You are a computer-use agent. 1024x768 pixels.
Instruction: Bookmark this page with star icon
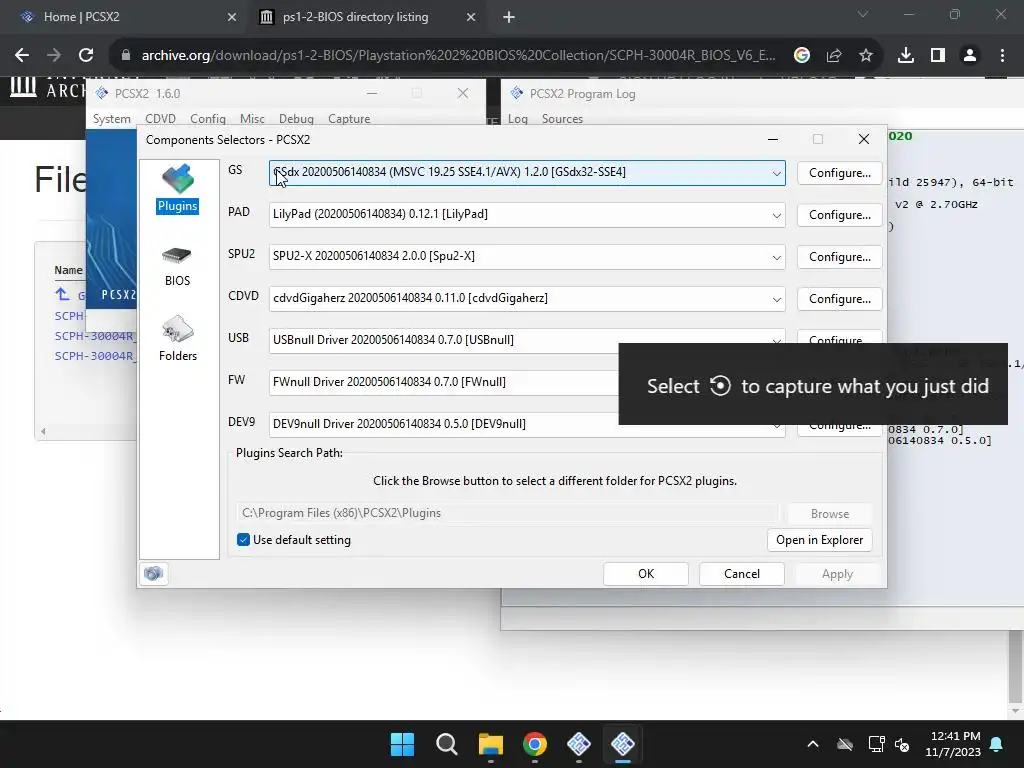[866, 56]
